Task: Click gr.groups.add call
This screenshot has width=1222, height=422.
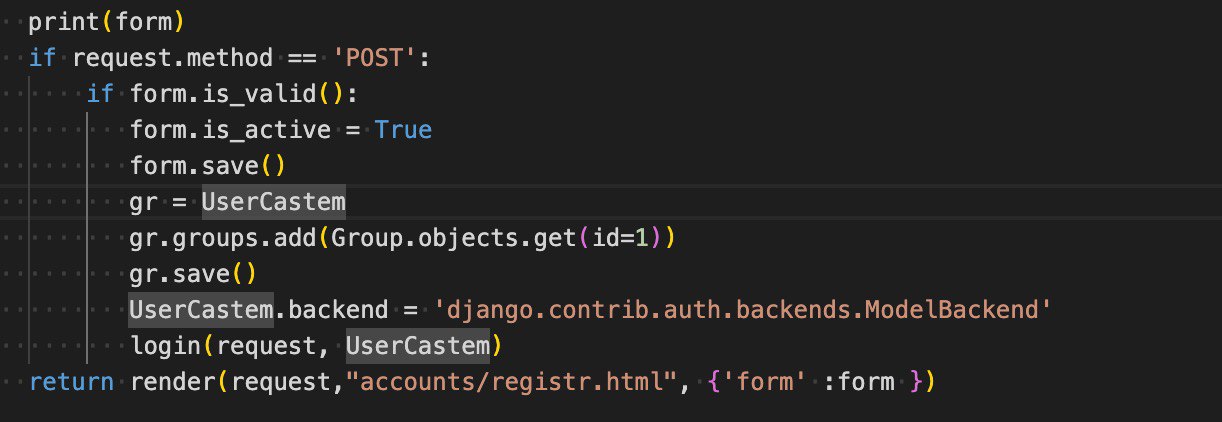Action: [222, 239]
